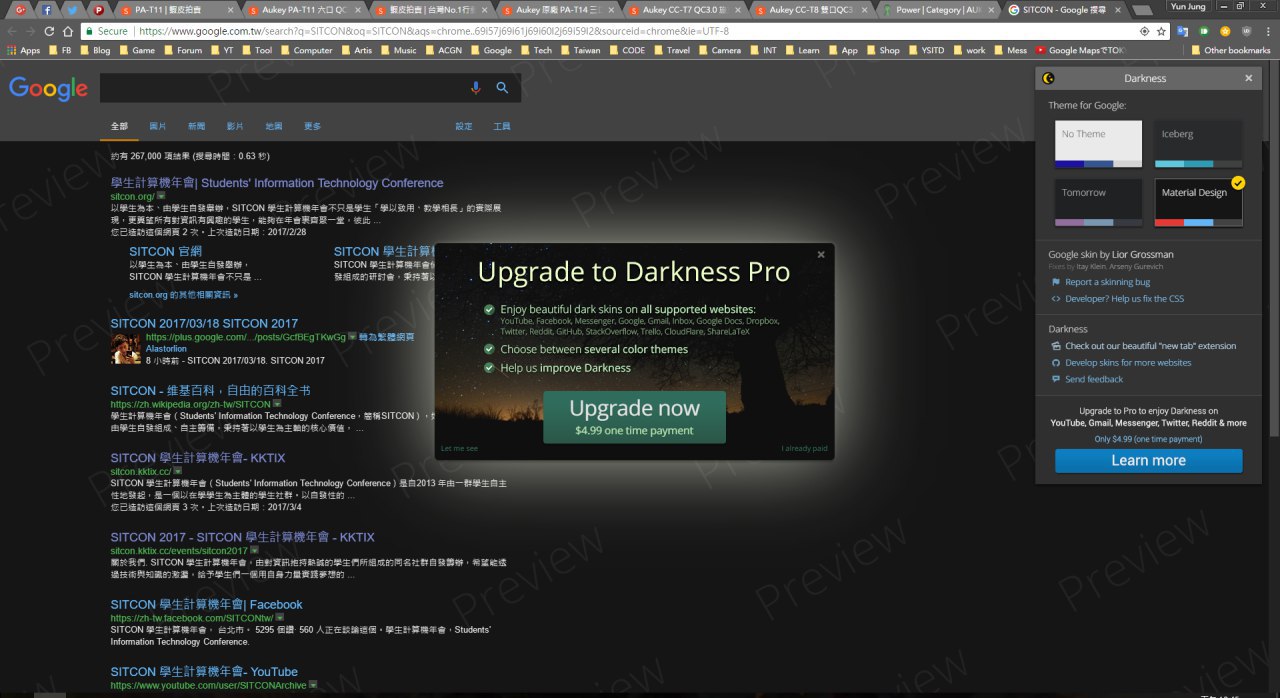This screenshot has width=1280, height=698.
Task: Click the location target icon in address bar
Action: tap(1144, 31)
